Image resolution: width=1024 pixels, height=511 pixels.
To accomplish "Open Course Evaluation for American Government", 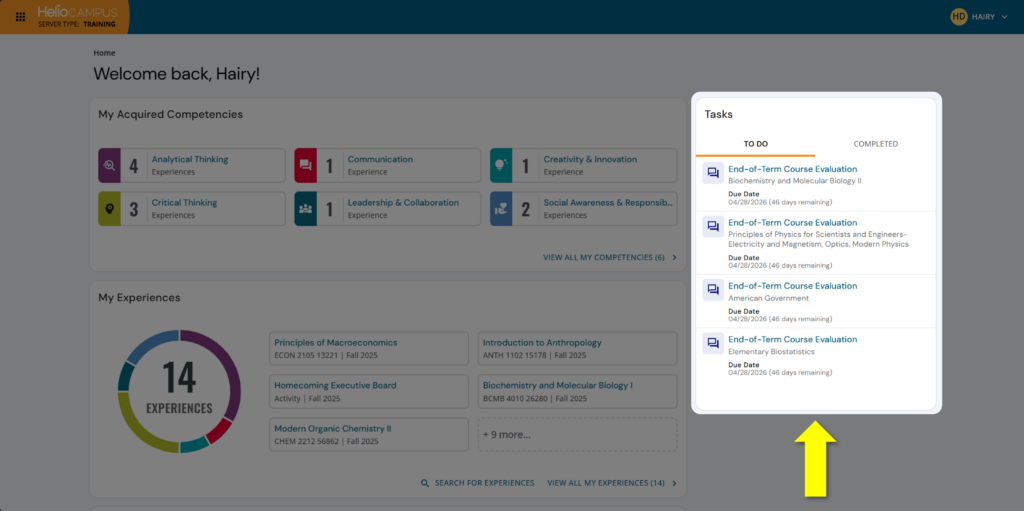I will coord(793,286).
